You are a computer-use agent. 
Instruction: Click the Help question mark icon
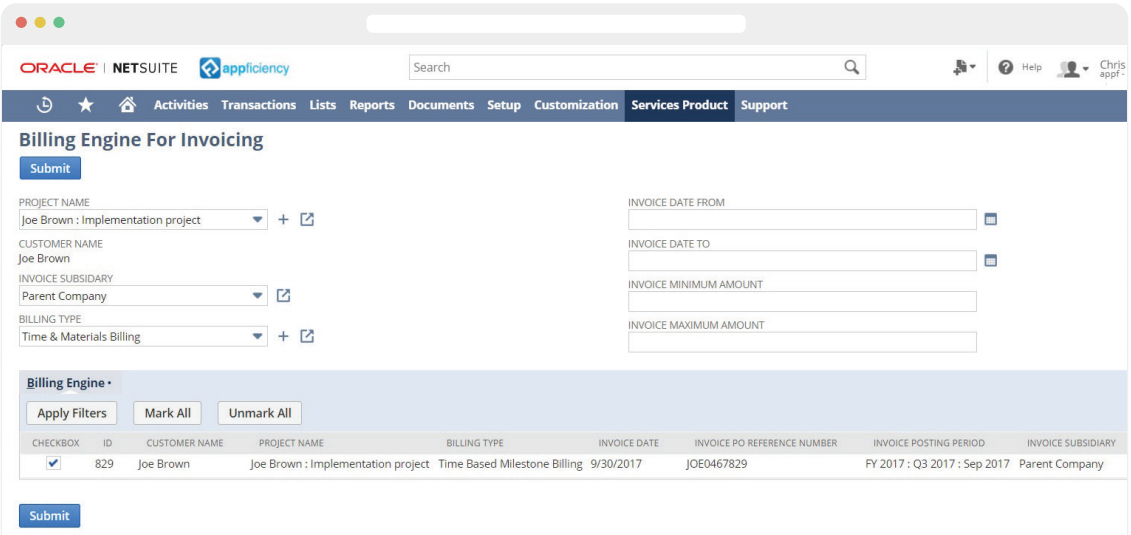[x=1006, y=67]
